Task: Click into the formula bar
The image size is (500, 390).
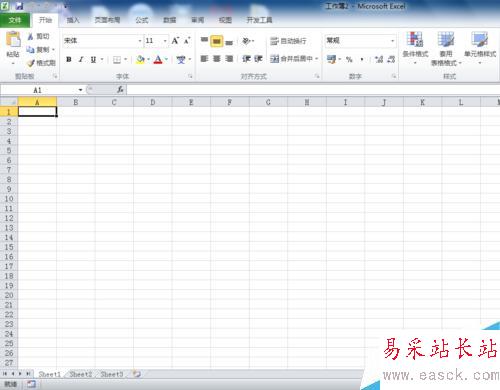Action: 313,90
